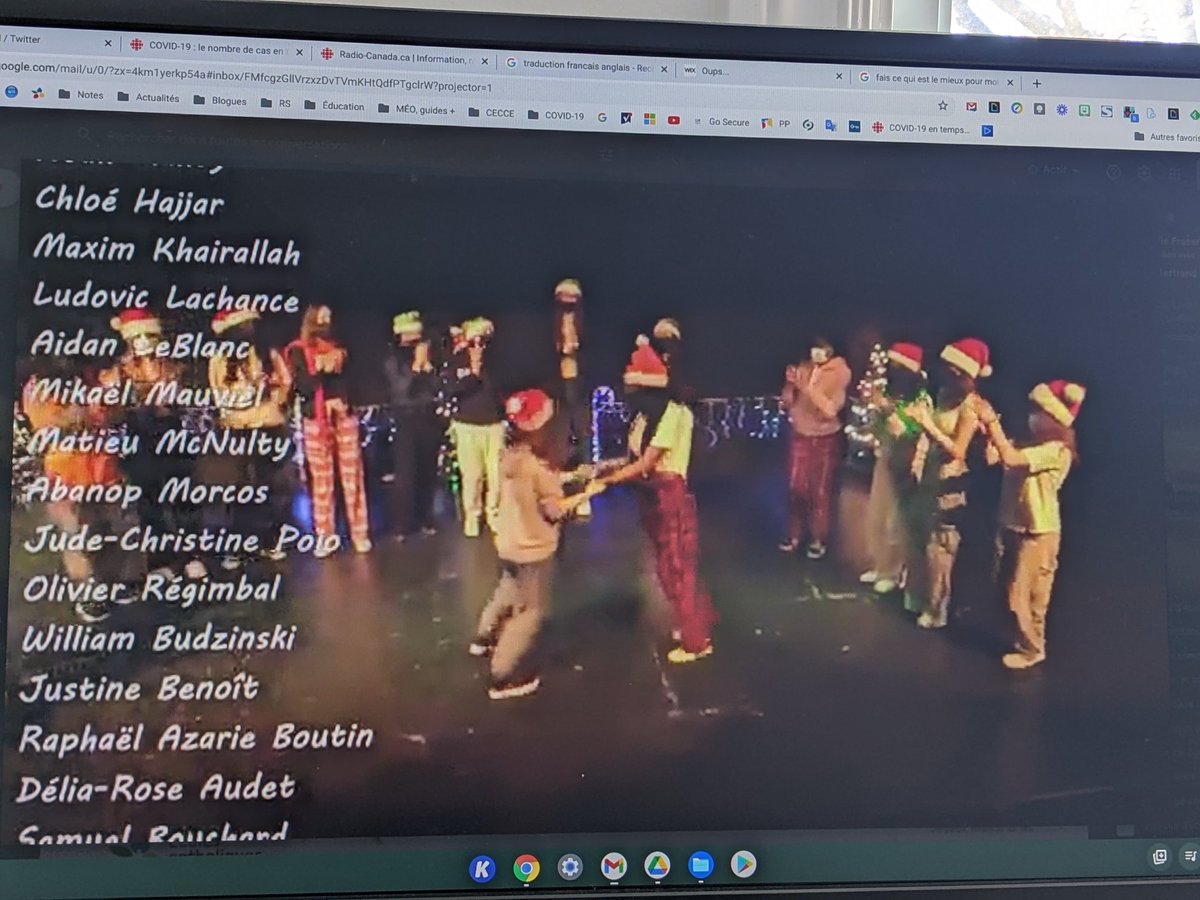This screenshot has height=900, width=1200.
Task: Close the Radio-Canada.ca tab
Action: [x=485, y=61]
